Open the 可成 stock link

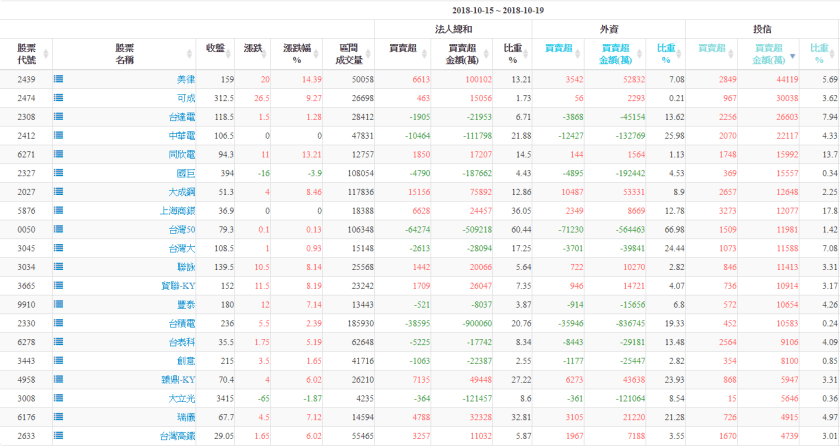(186, 98)
